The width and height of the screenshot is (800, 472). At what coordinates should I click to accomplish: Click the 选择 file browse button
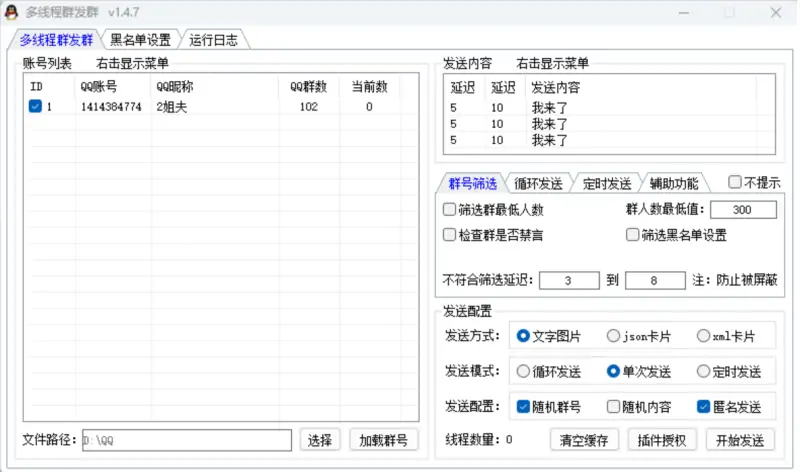319,440
